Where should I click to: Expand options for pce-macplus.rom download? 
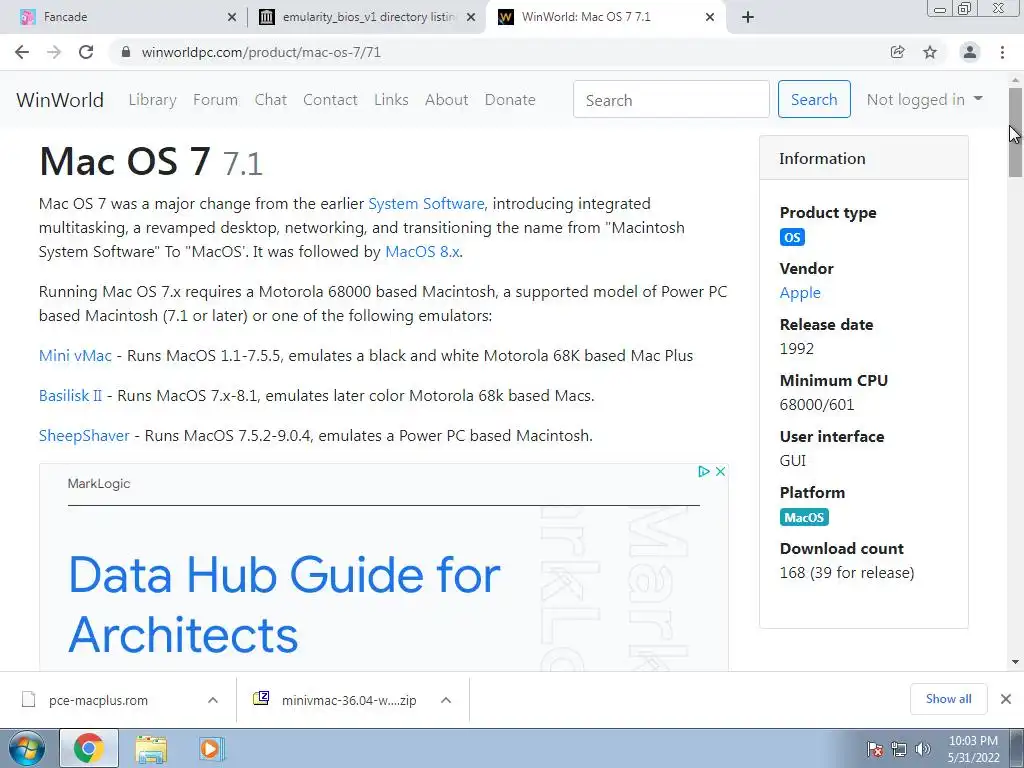(213, 700)
